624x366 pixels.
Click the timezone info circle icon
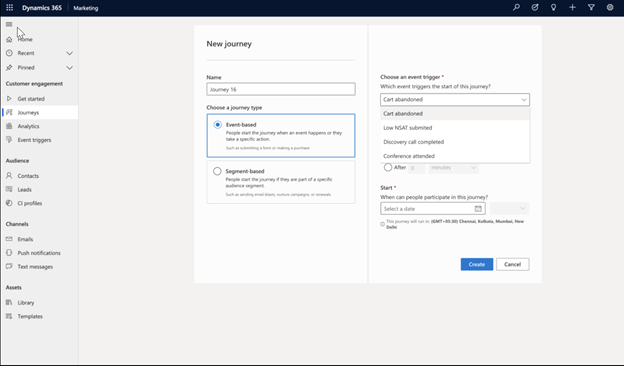pyautogui.click(x=382, y=224)
